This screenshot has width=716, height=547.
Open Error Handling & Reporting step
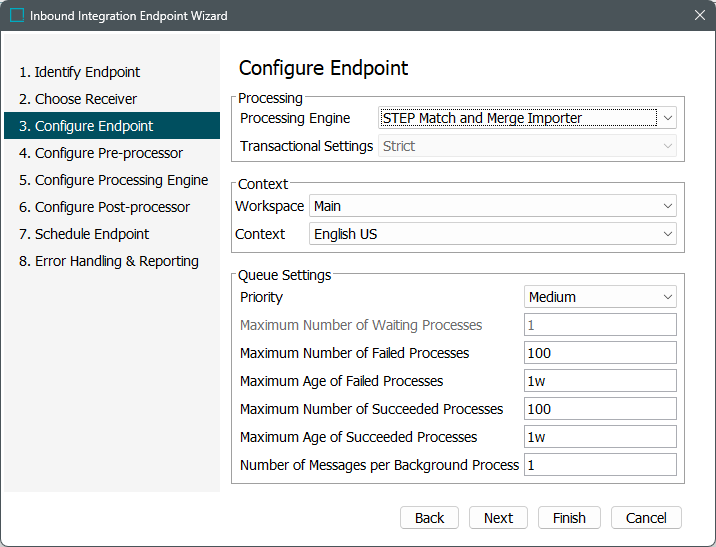click(x=109, y=261)
